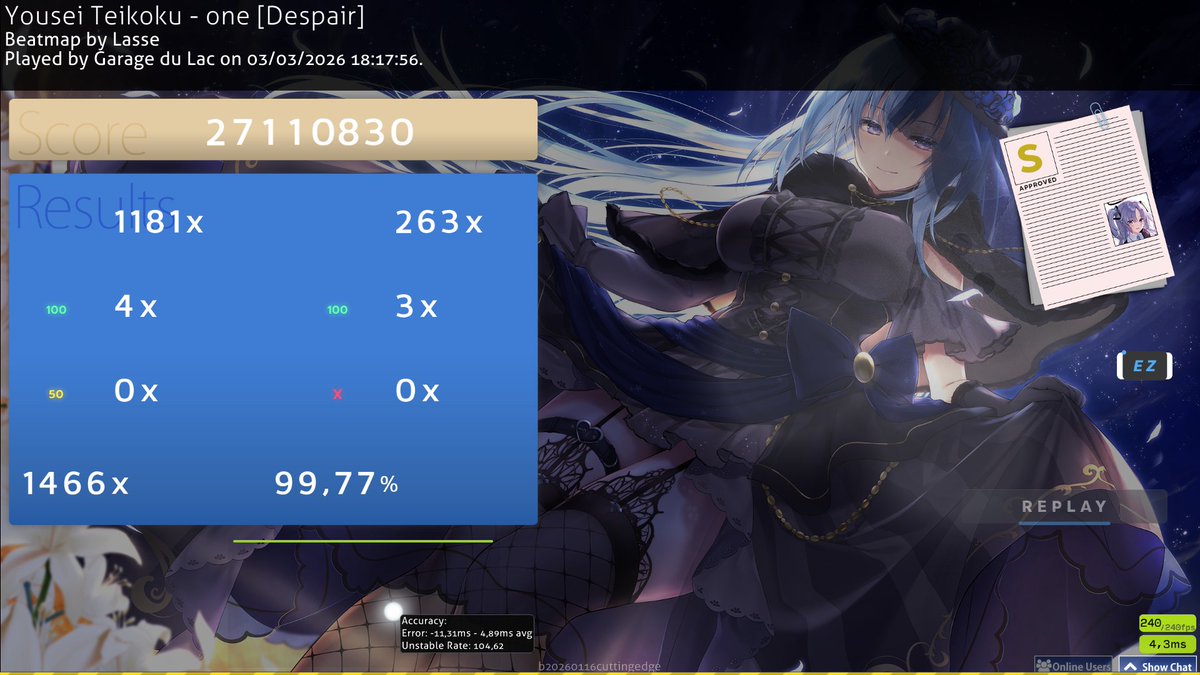1200x675 pixels.
Task: Click the 240fps frame rate counter
Action: (1166, 625)
